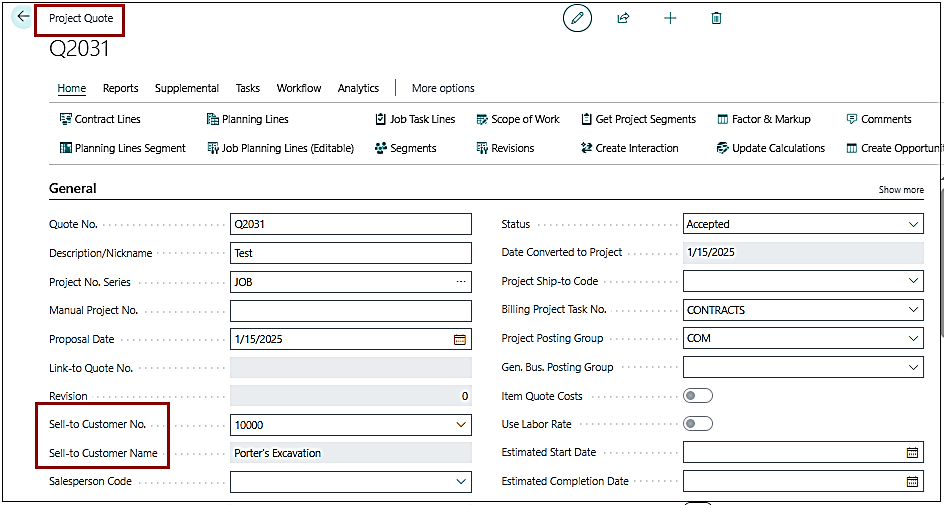The width and height of the screenshot is (944, 505).
Task: Open Comments action
Action: click(879, 119)
